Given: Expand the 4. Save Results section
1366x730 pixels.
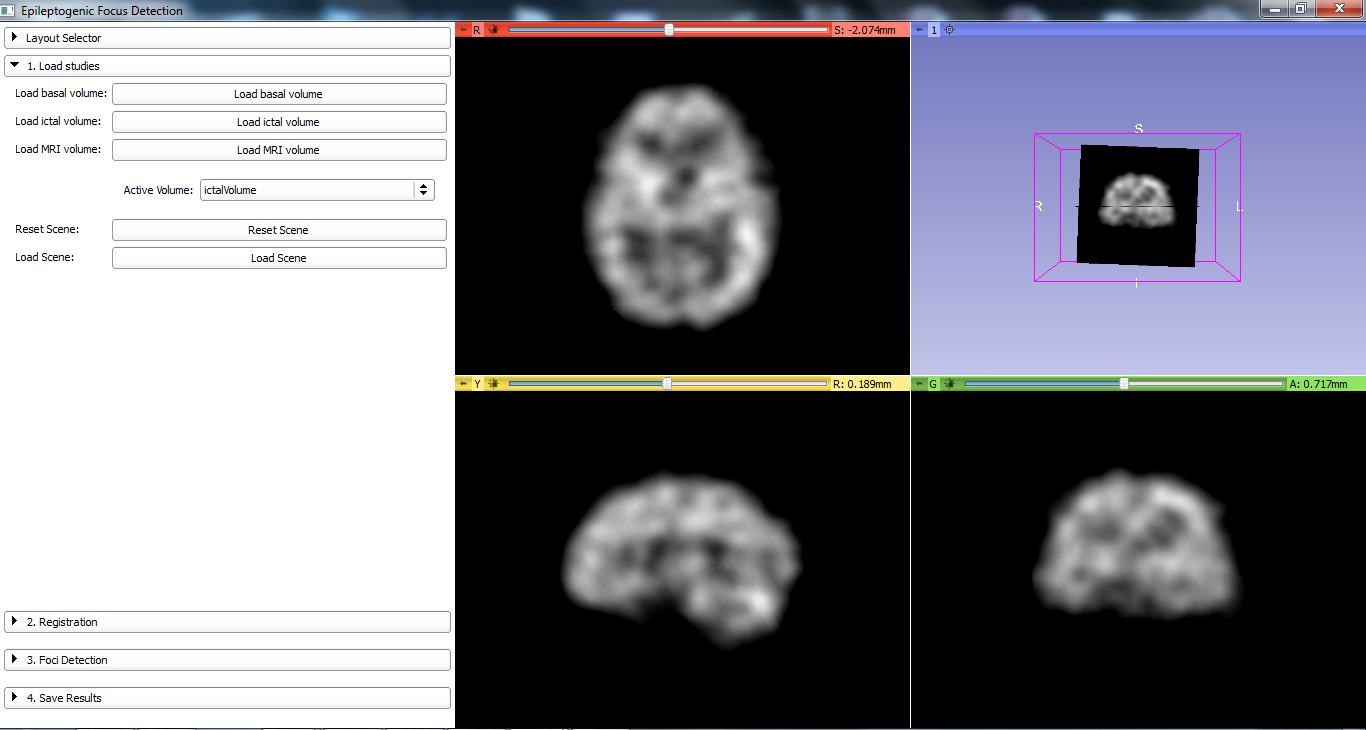Looking at the screenshot, I should tap(228, 698).
